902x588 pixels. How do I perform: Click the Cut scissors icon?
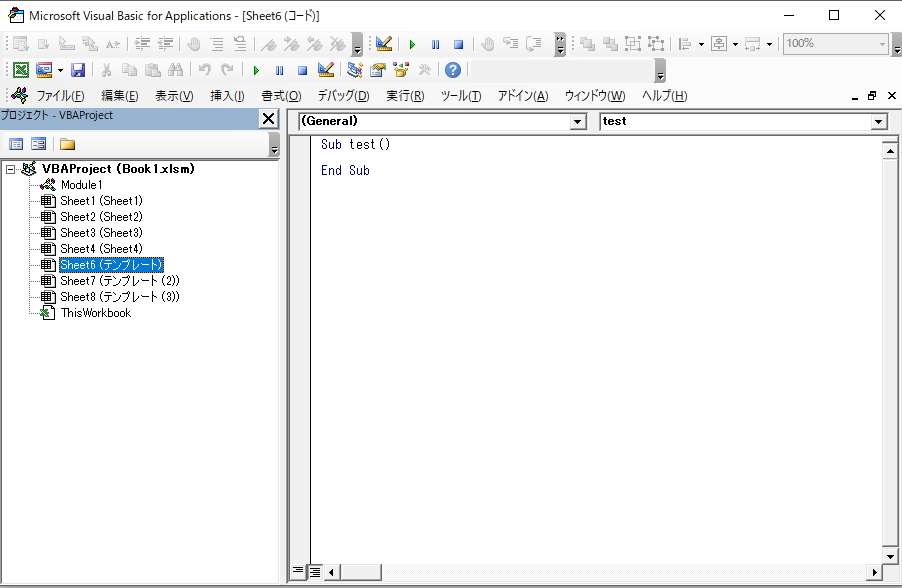(x=106, y=70)
